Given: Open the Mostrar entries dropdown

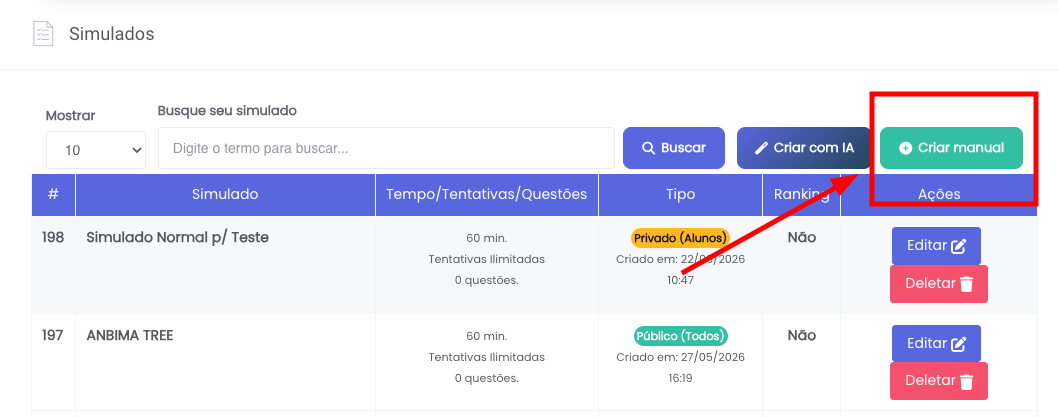Looking at the screenshot, I should point(96,150).
